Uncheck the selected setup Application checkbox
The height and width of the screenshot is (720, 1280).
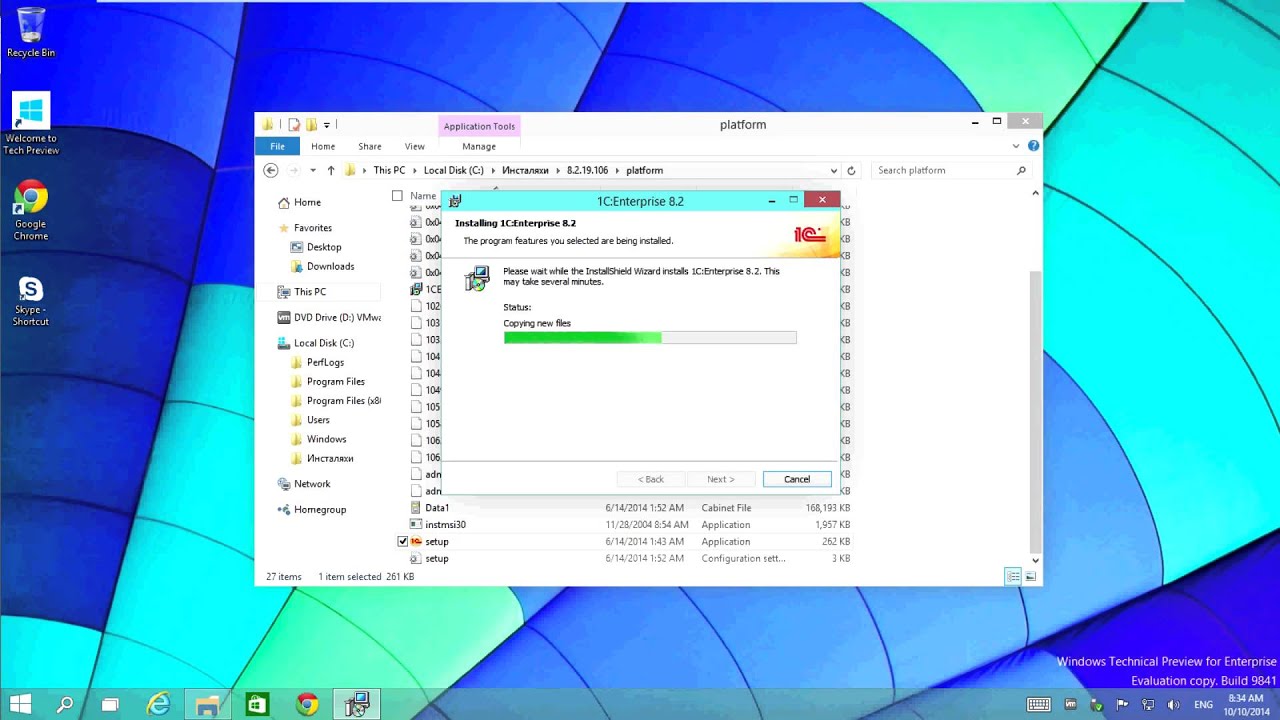(x=403, y=541)
